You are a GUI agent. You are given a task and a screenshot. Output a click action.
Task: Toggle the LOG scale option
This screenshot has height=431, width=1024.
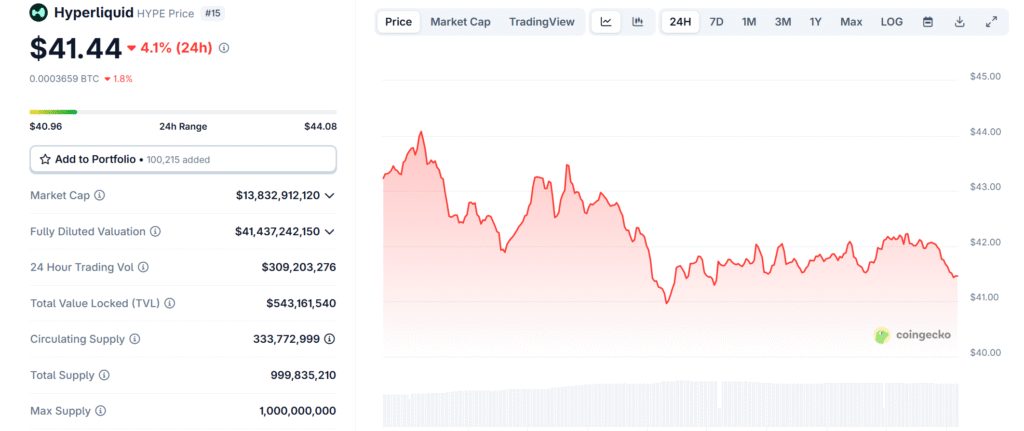pos(891,22)
